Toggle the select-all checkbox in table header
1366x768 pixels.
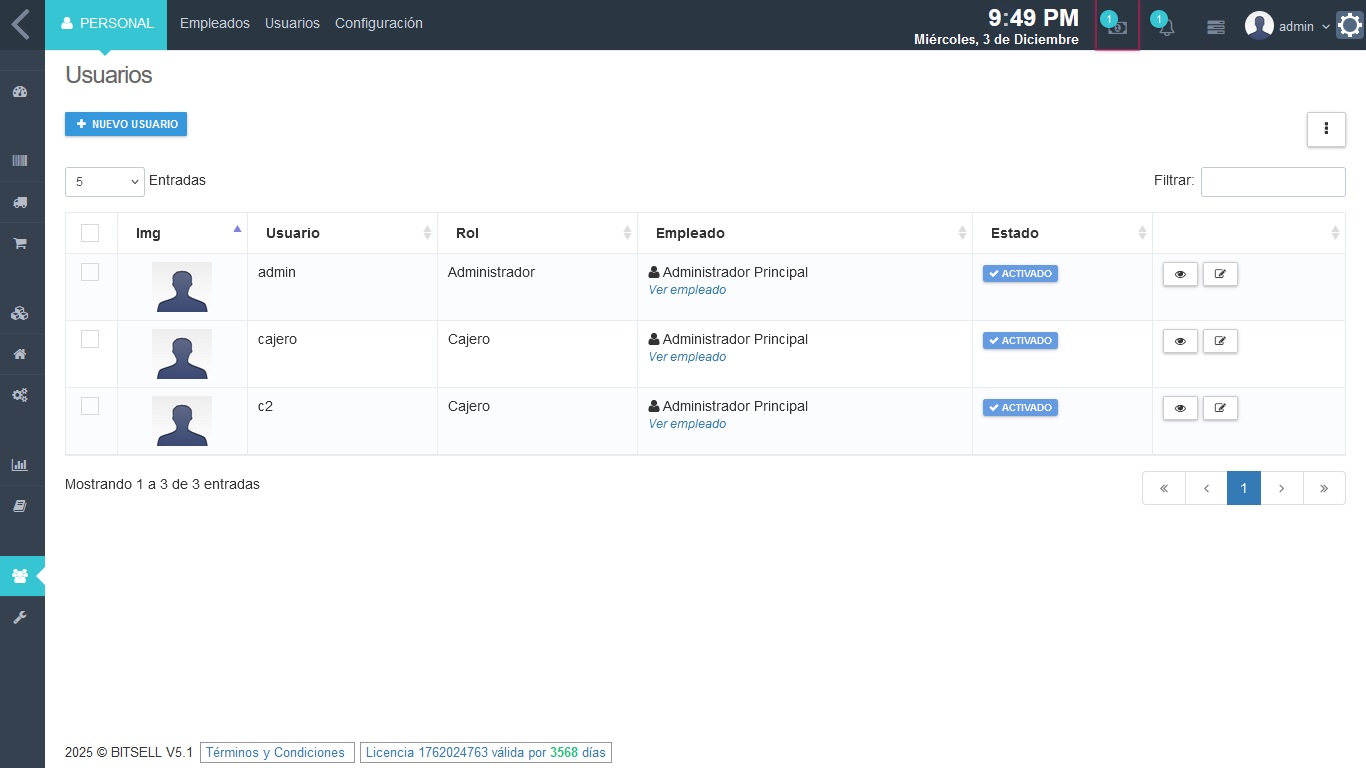(x=90, y=233)
